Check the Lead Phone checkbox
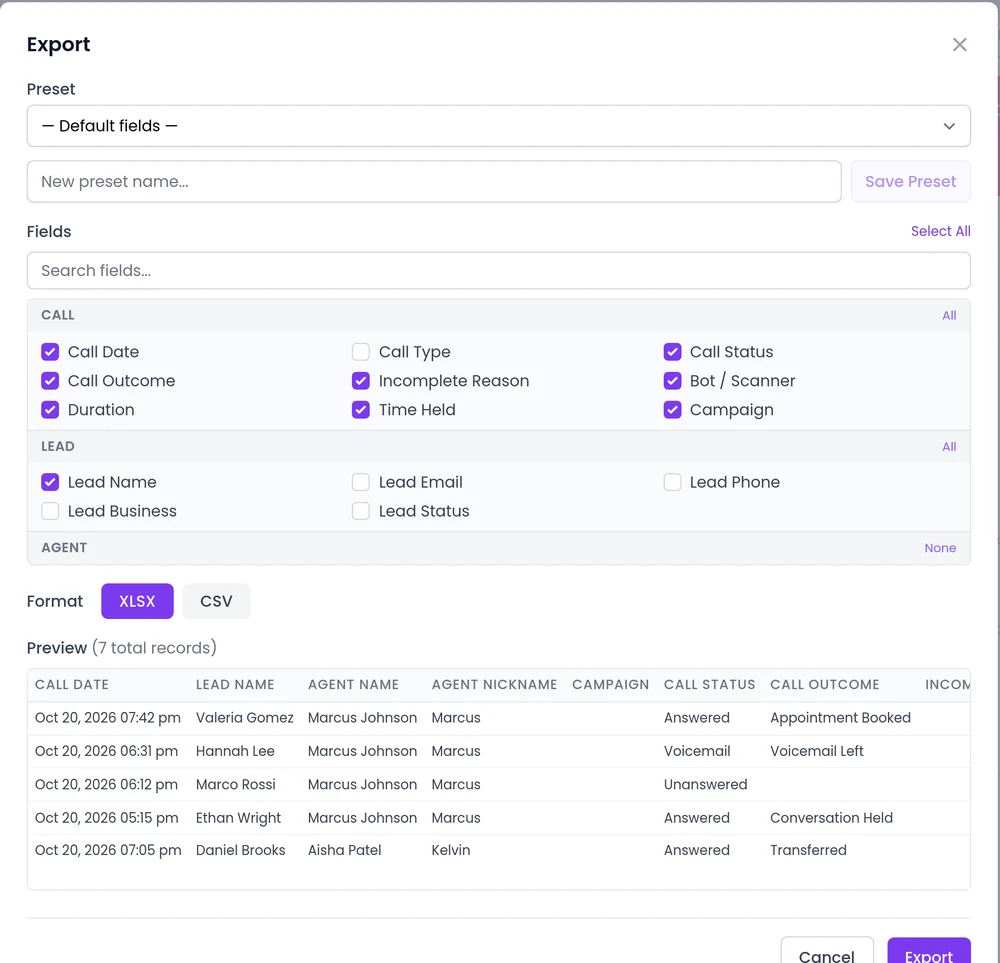This screenshot has height=963, width=1000. (x=672, y=482)
